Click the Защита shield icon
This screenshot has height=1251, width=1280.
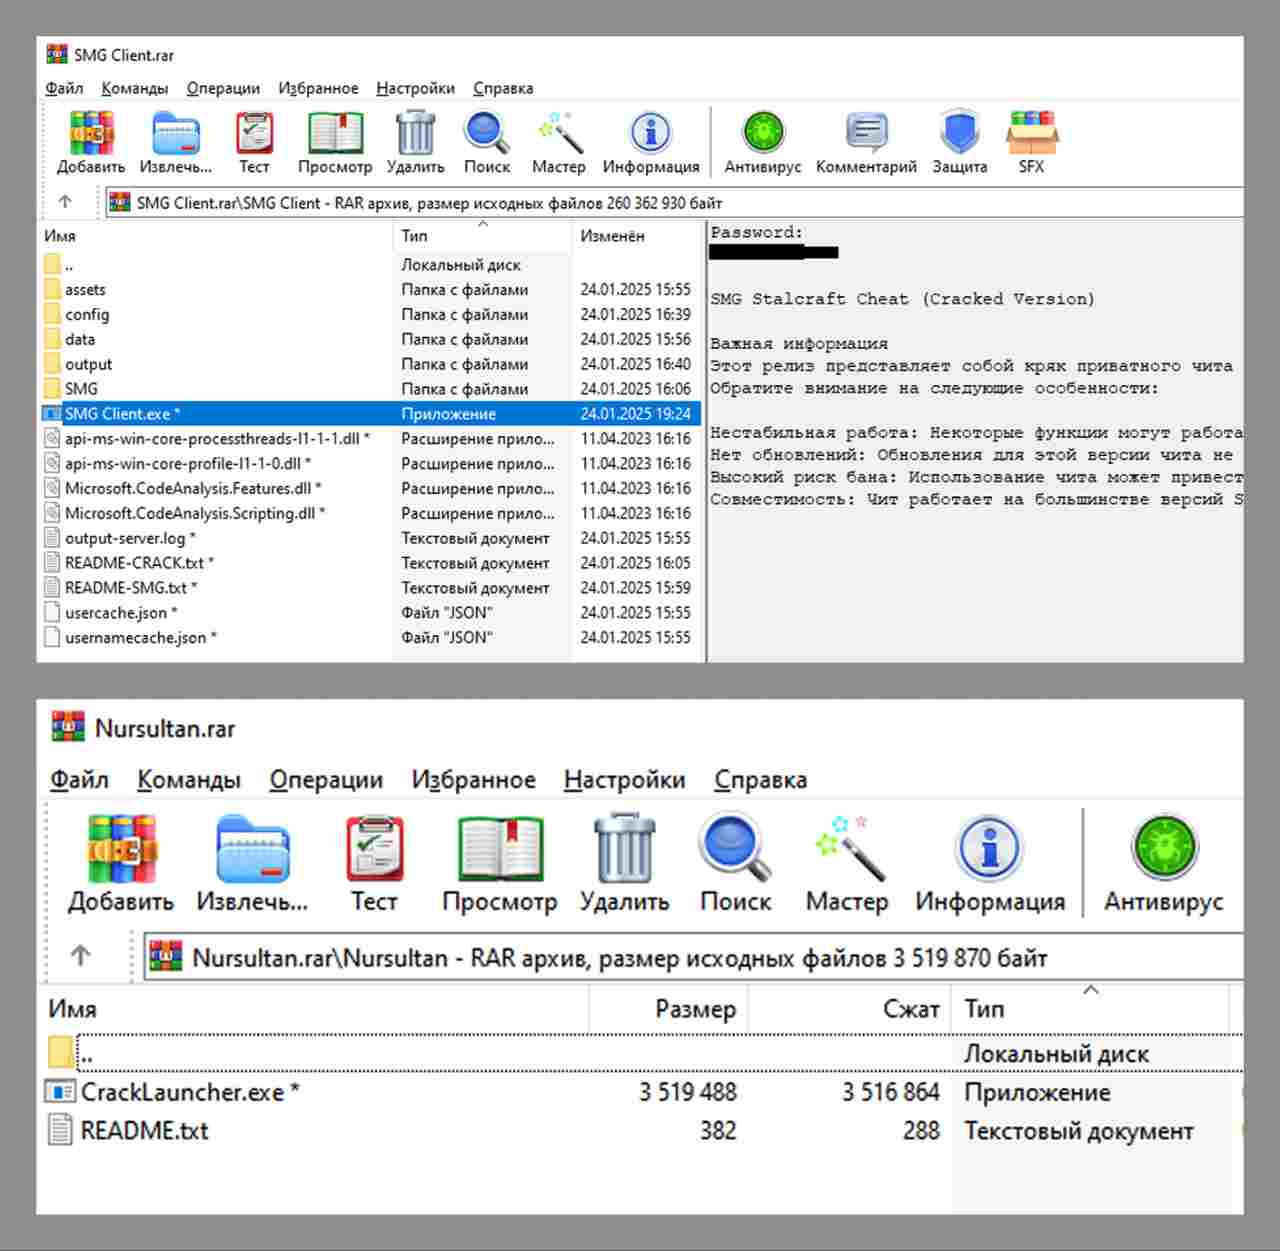pos(959,132)
